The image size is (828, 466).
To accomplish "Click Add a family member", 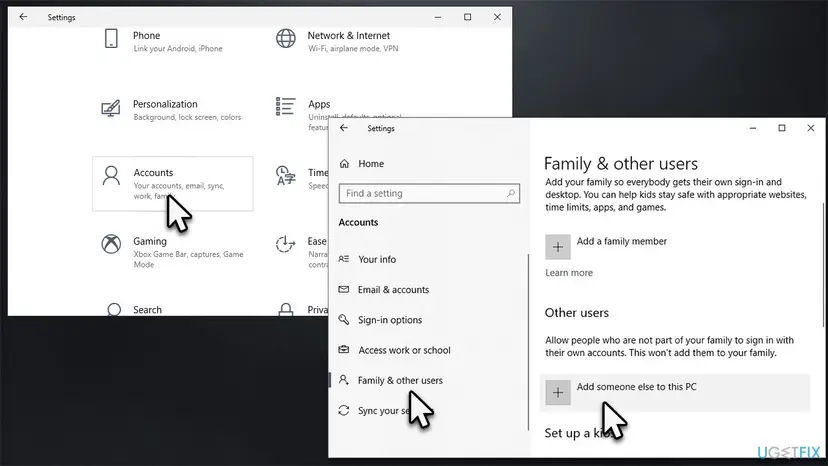I will (x=622, y=241).
